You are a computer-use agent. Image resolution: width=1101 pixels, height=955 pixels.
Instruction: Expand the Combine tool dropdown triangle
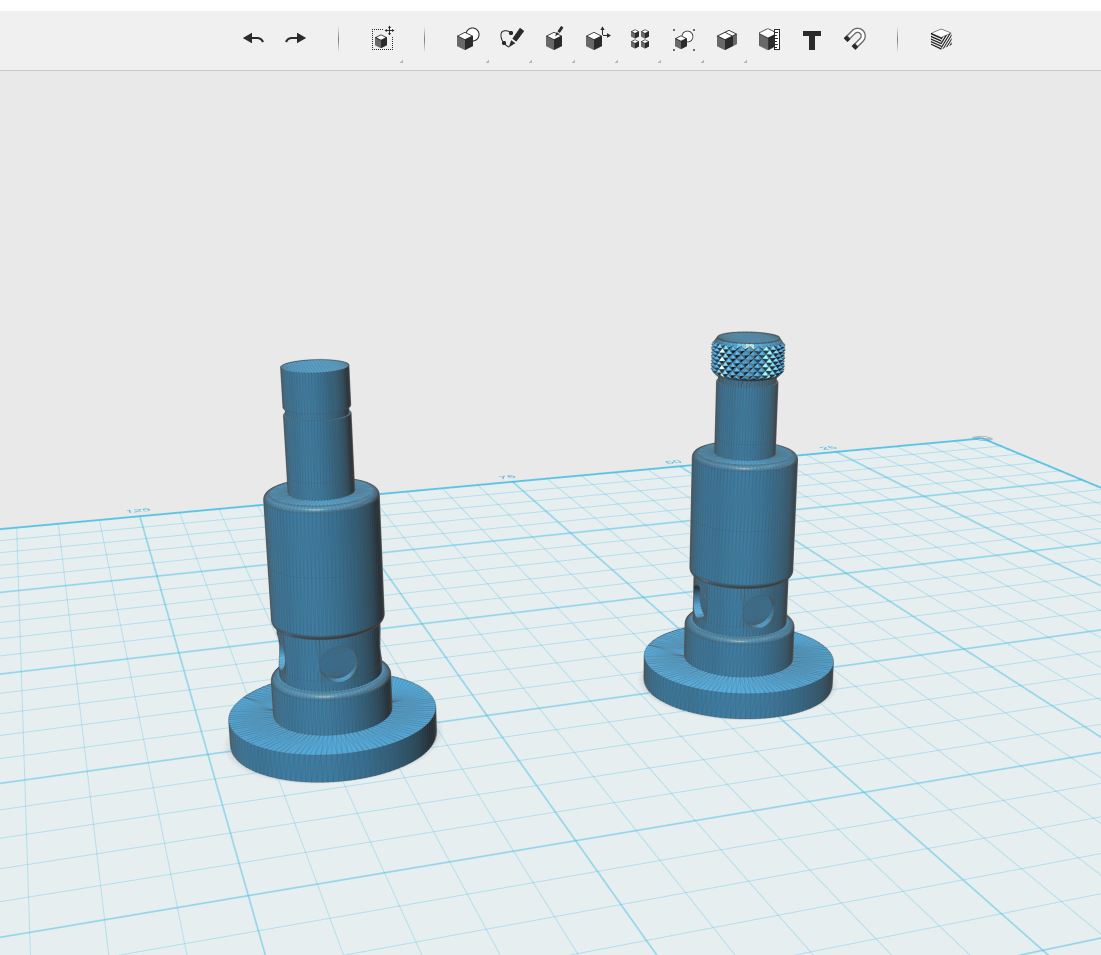(x=745, y=62)
